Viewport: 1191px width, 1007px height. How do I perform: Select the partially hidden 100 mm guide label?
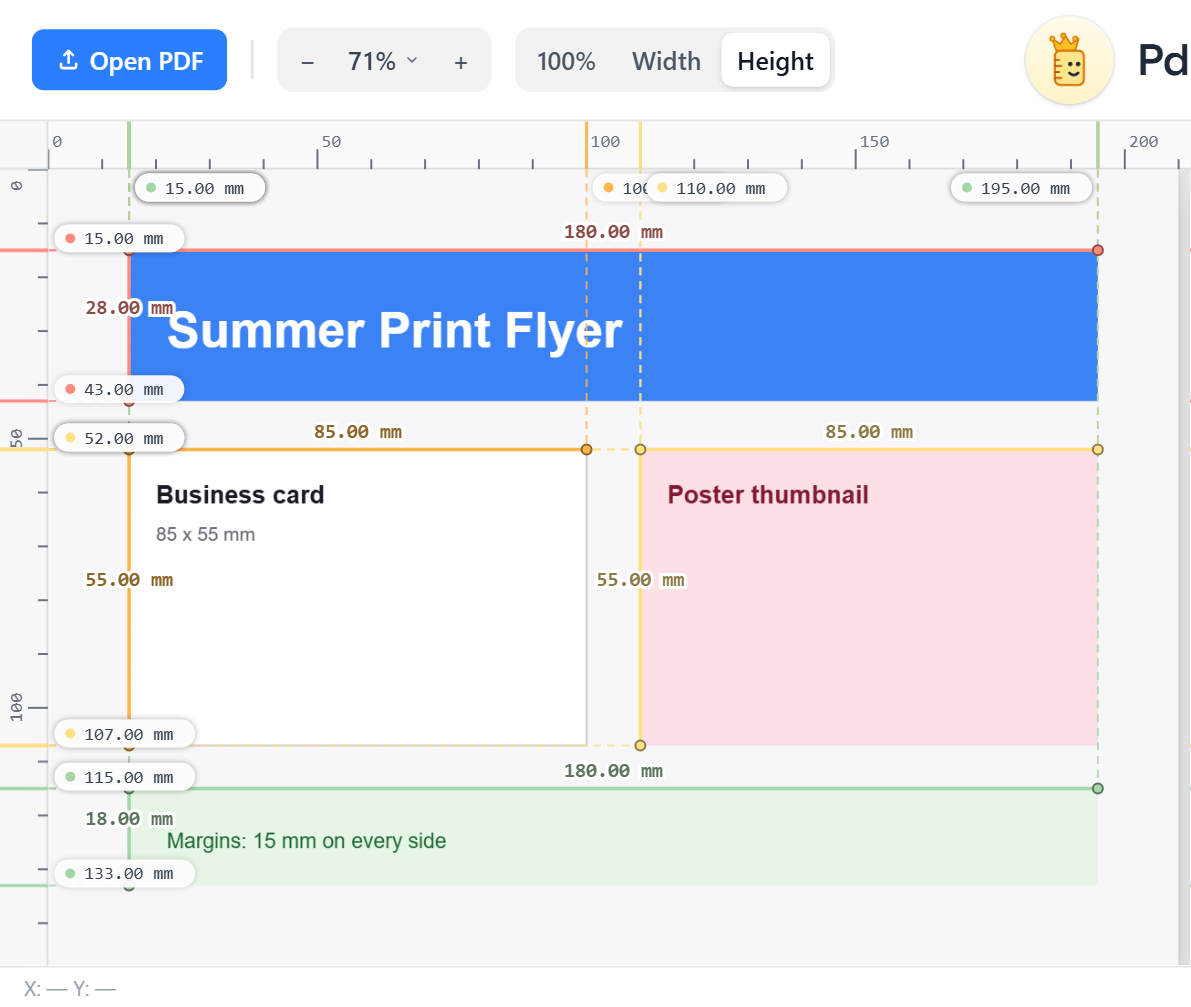point(620,188)
